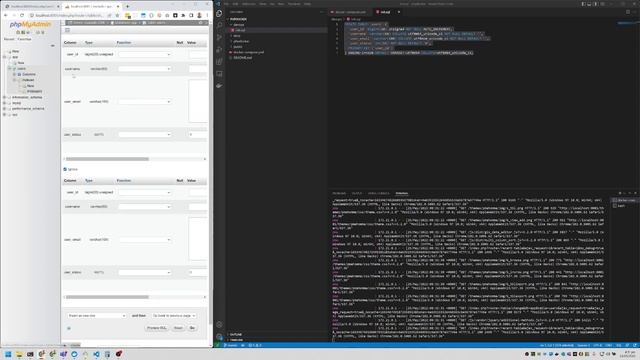This screenshot has width=640, height=360.
Task: Open Function dropdown for second user_id row
Action: [x=144, y=192]
